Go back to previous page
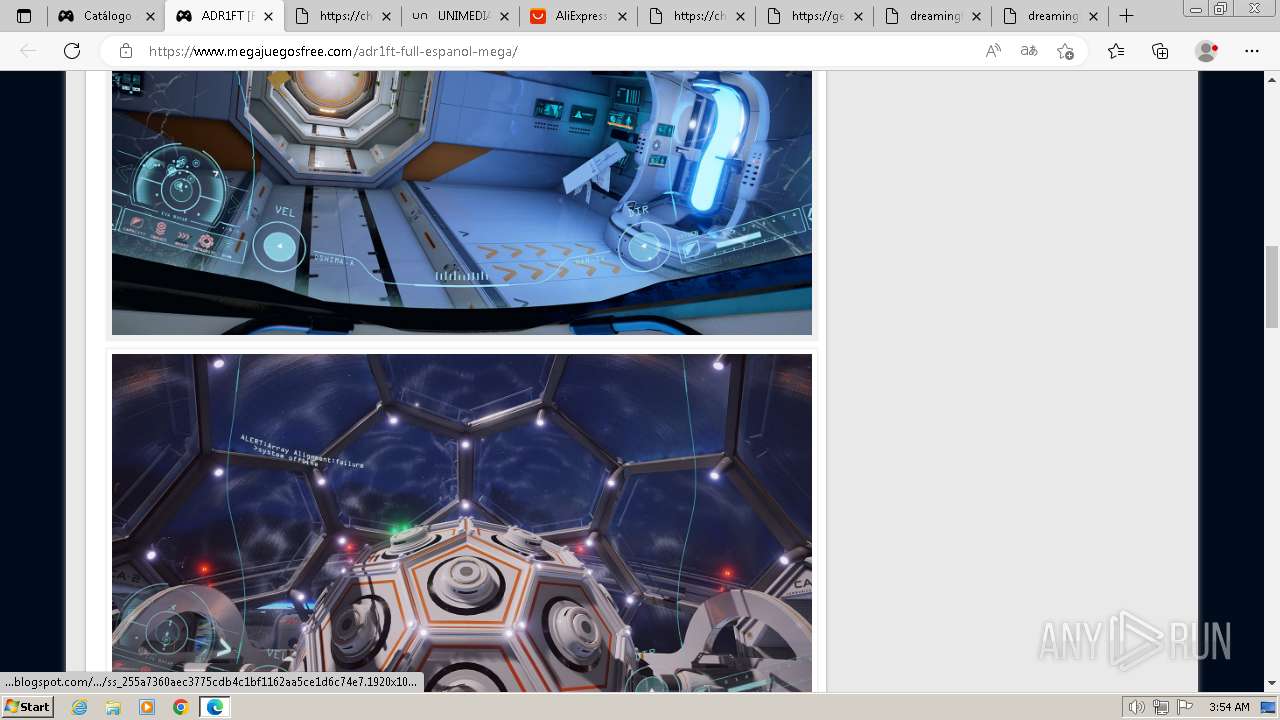 coord(28,51)
